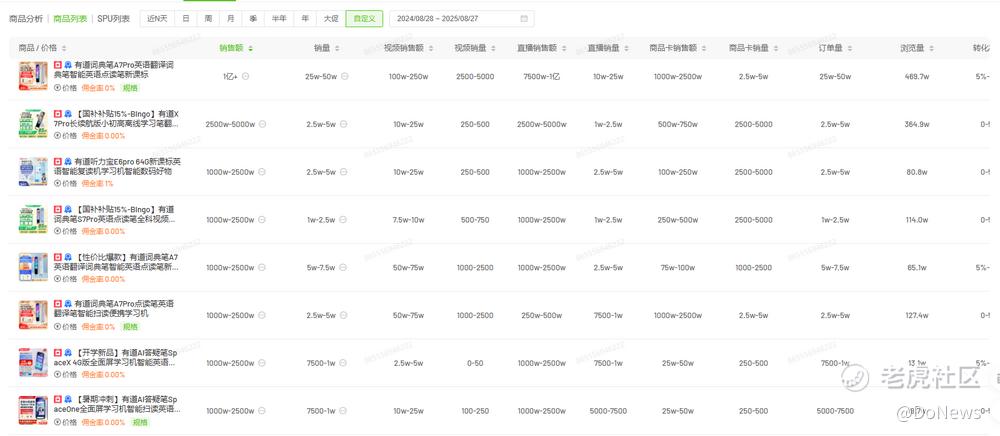Click sort arrows beside 商品卡销售额 header

[704, 48]
